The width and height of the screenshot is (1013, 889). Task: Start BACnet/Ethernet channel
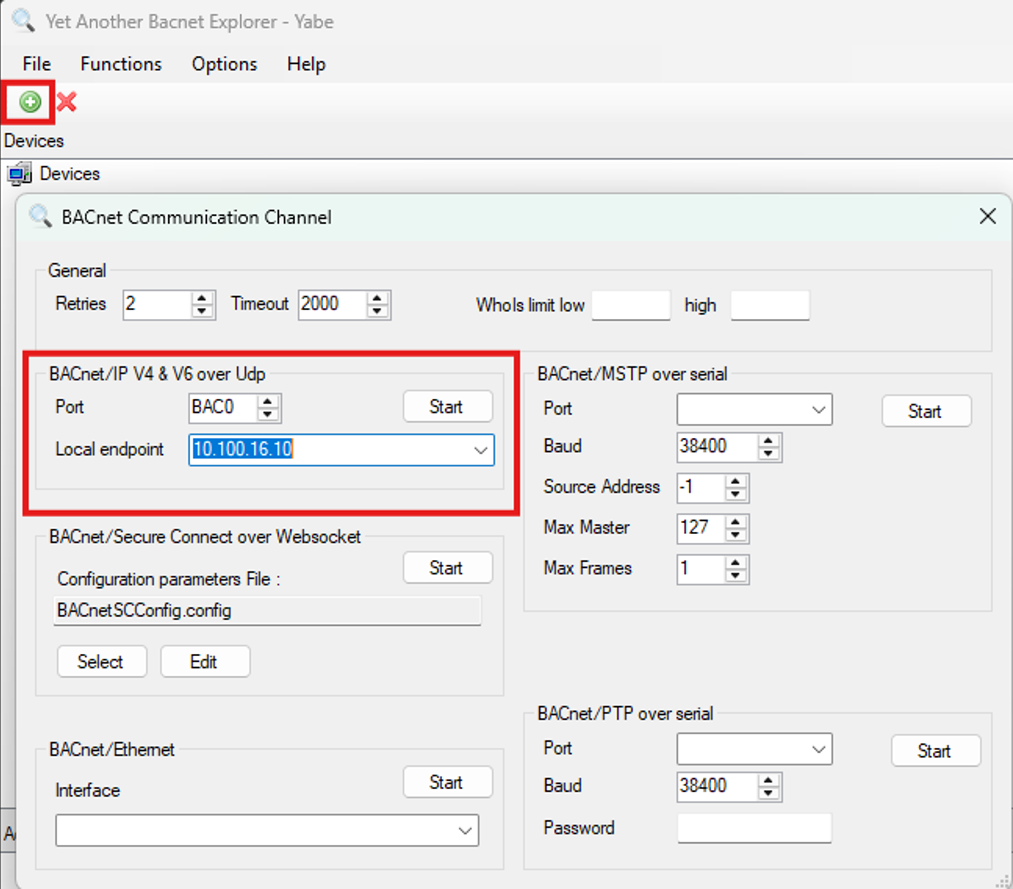[447, 782]
